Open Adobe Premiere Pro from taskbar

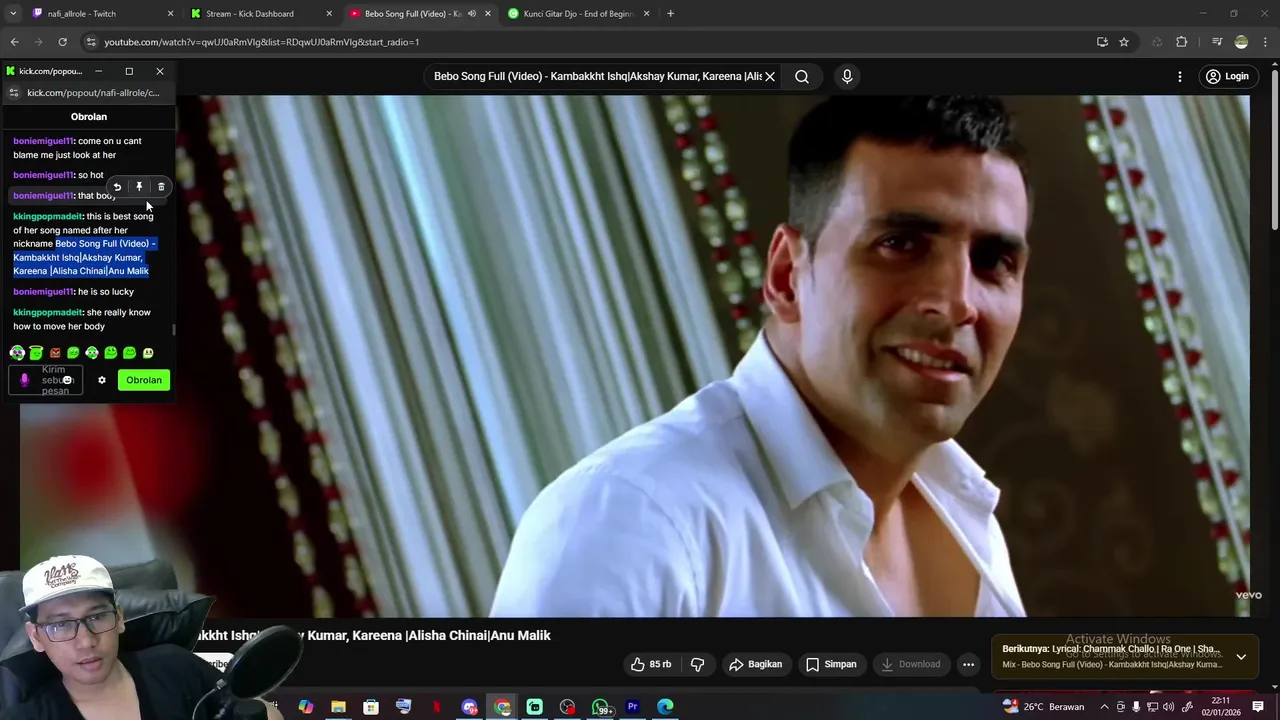[633, 707]
